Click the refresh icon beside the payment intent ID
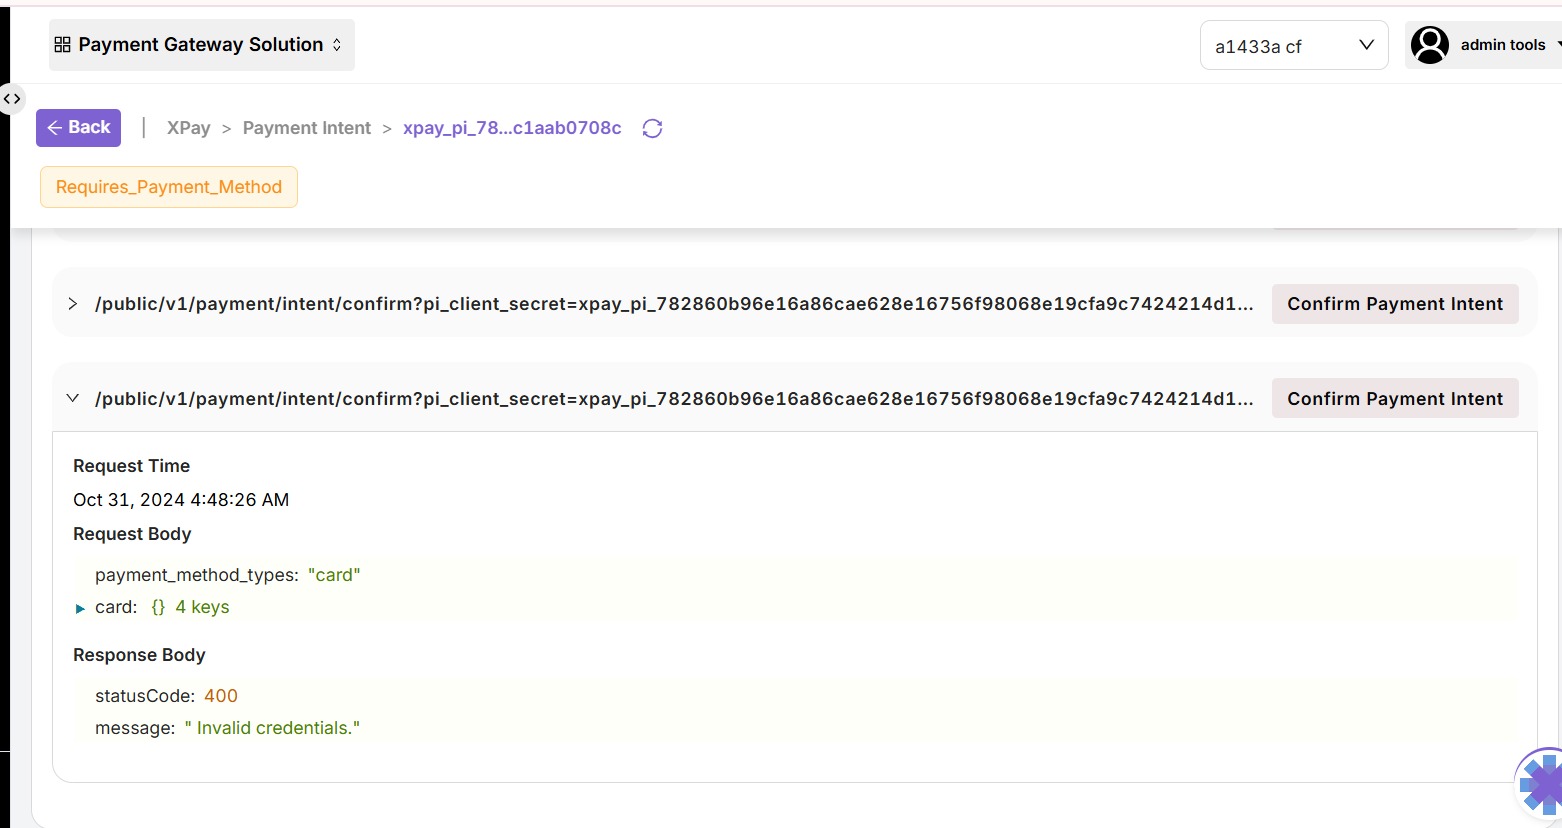Viewport: 1562px width, 828px height. 652,128
